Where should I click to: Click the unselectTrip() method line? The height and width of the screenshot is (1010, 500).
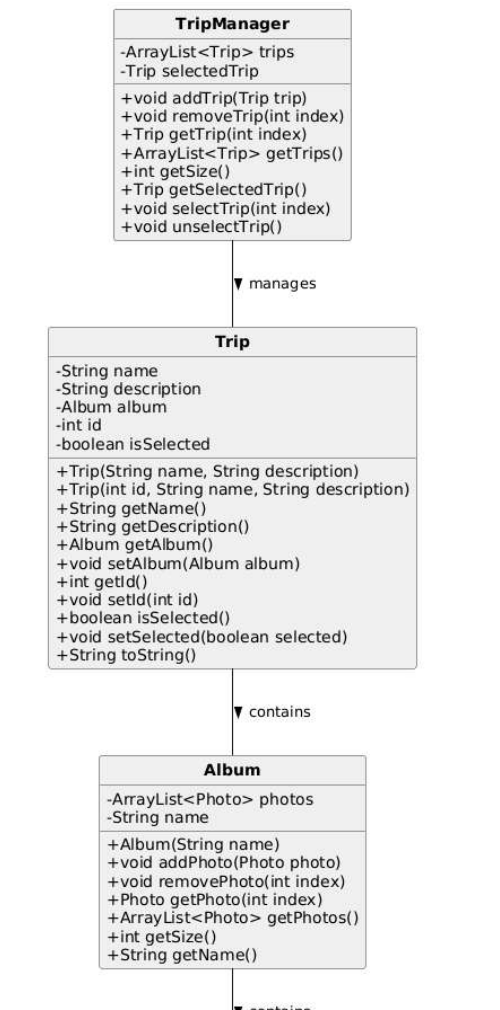click(x=201, y=227)
